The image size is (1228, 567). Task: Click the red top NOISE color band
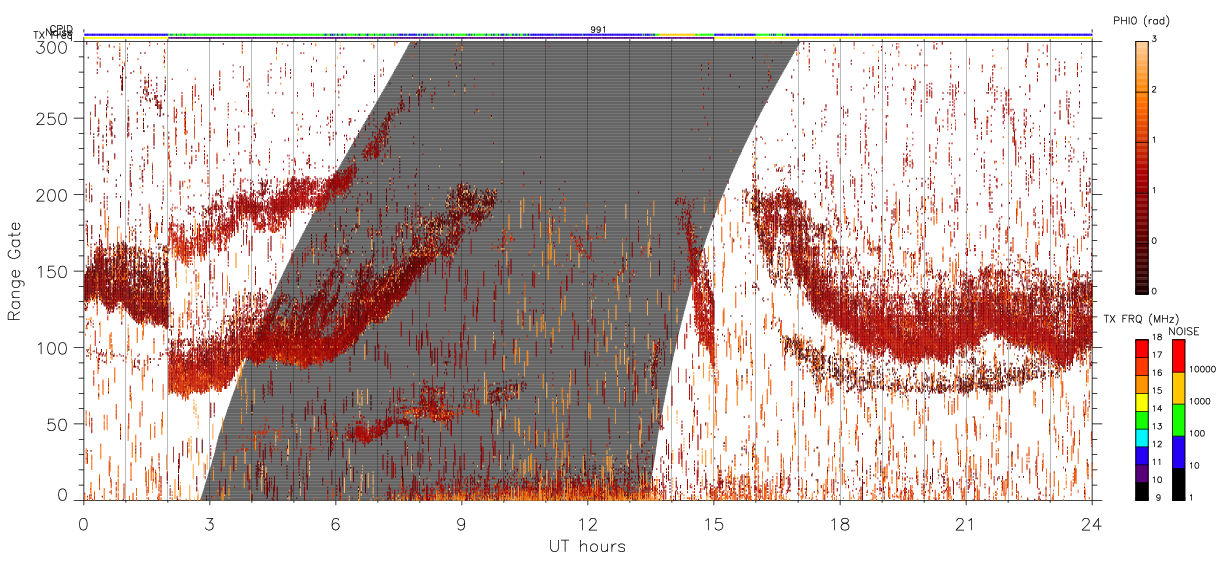point(1178,355)
